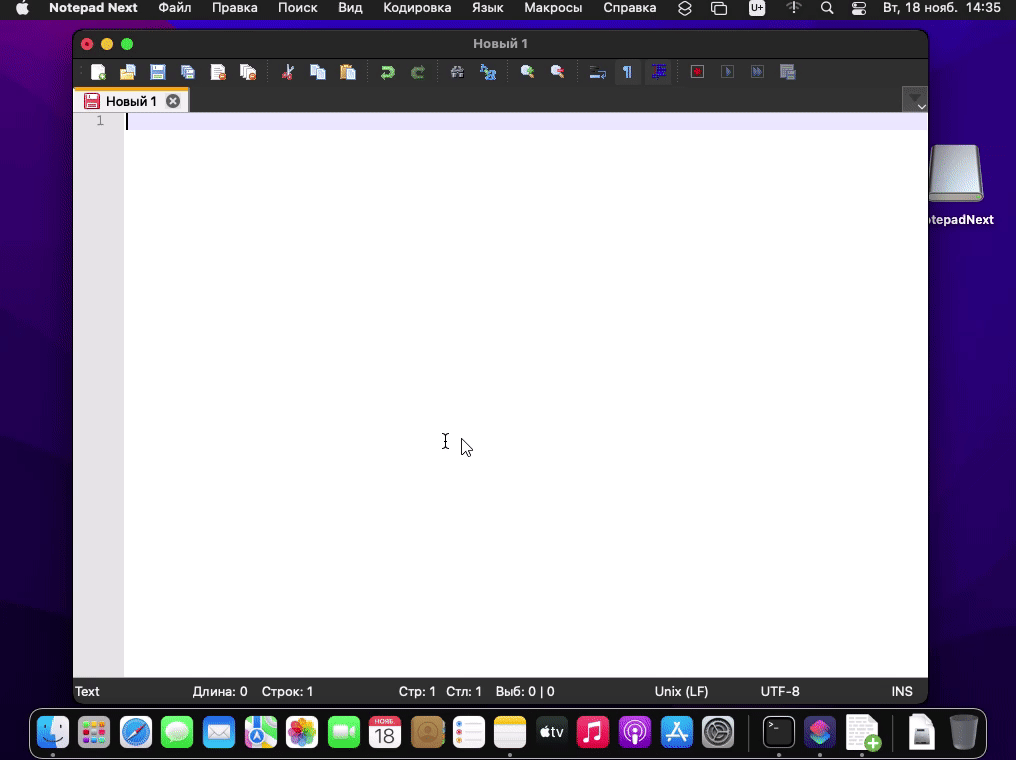Screen dimensions: 1016x760
Task: Open the Unix (LF) line ending selector
Action: (x=681, y=691)
